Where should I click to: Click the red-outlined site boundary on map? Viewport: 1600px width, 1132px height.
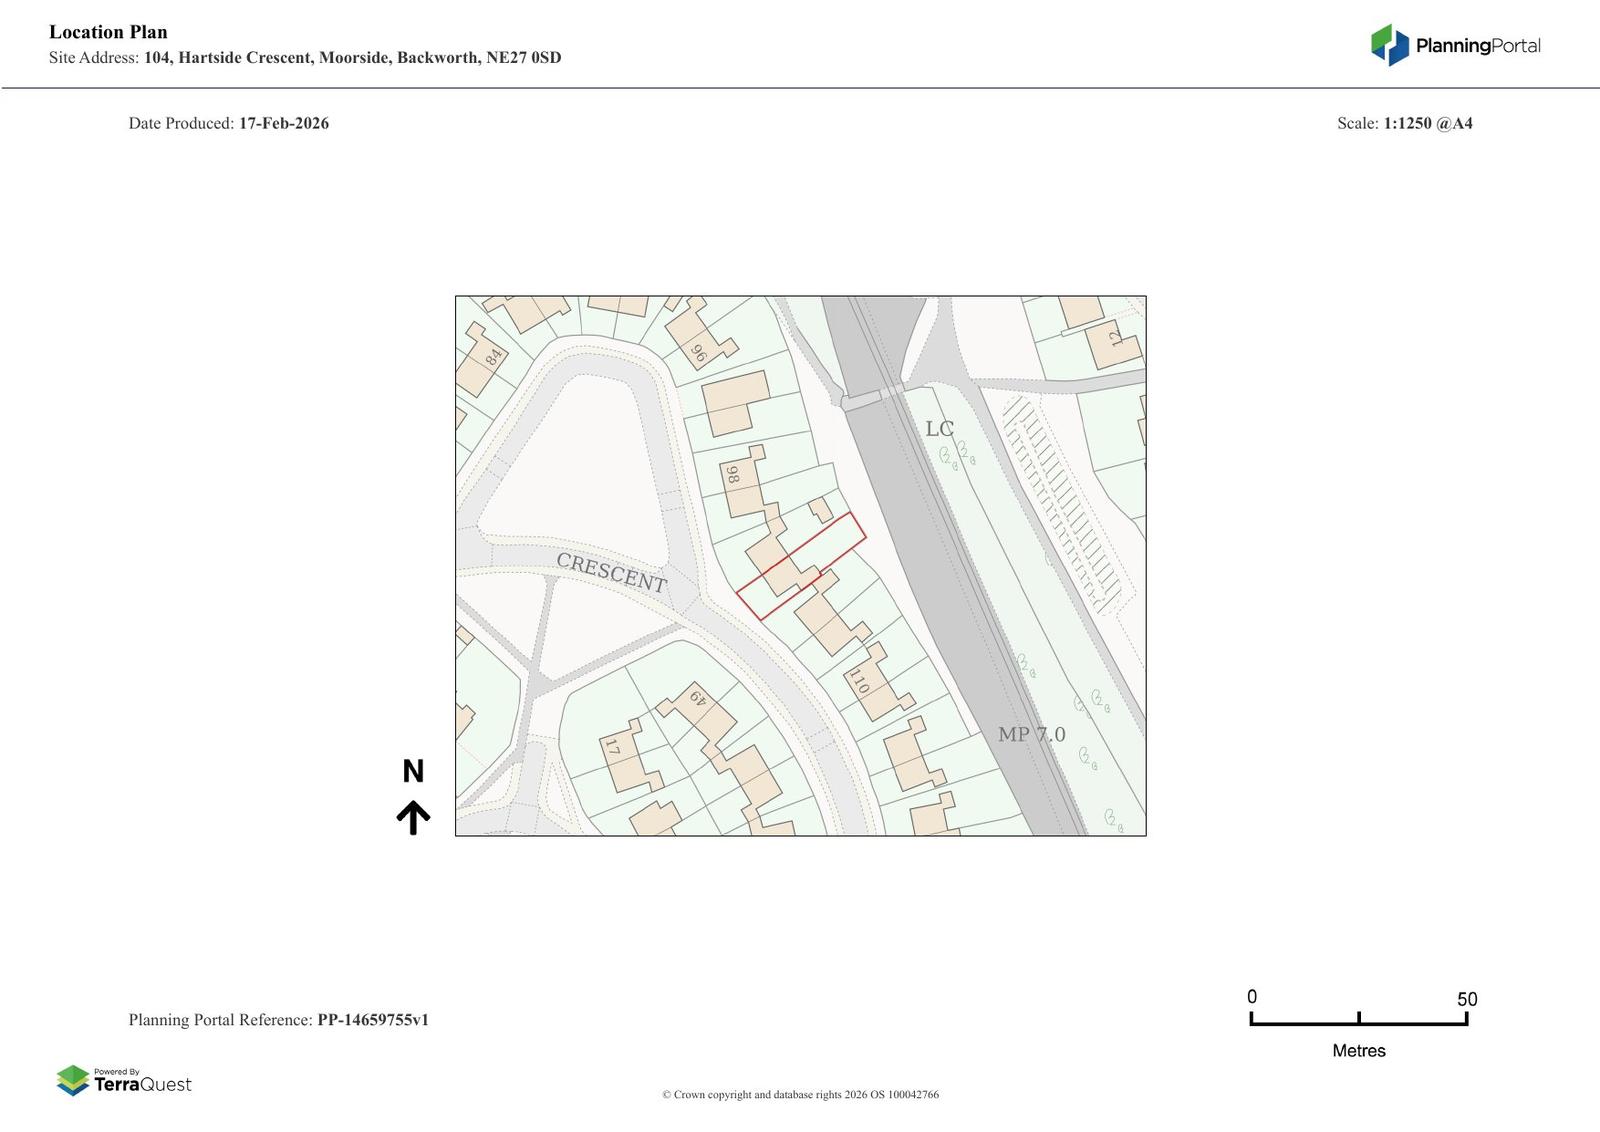click(801, 566)
